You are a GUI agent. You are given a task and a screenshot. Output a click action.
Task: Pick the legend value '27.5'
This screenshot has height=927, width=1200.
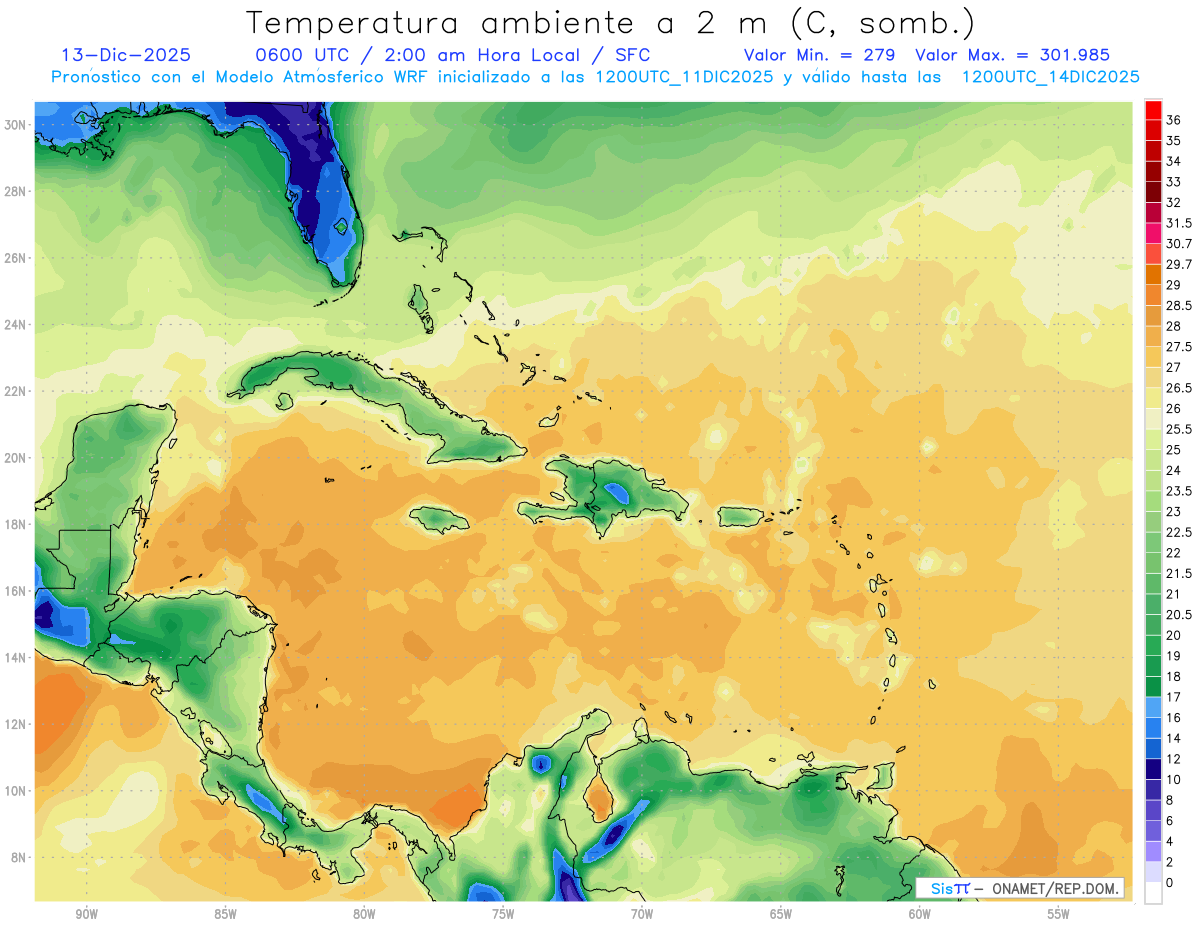coord(1179,347)
